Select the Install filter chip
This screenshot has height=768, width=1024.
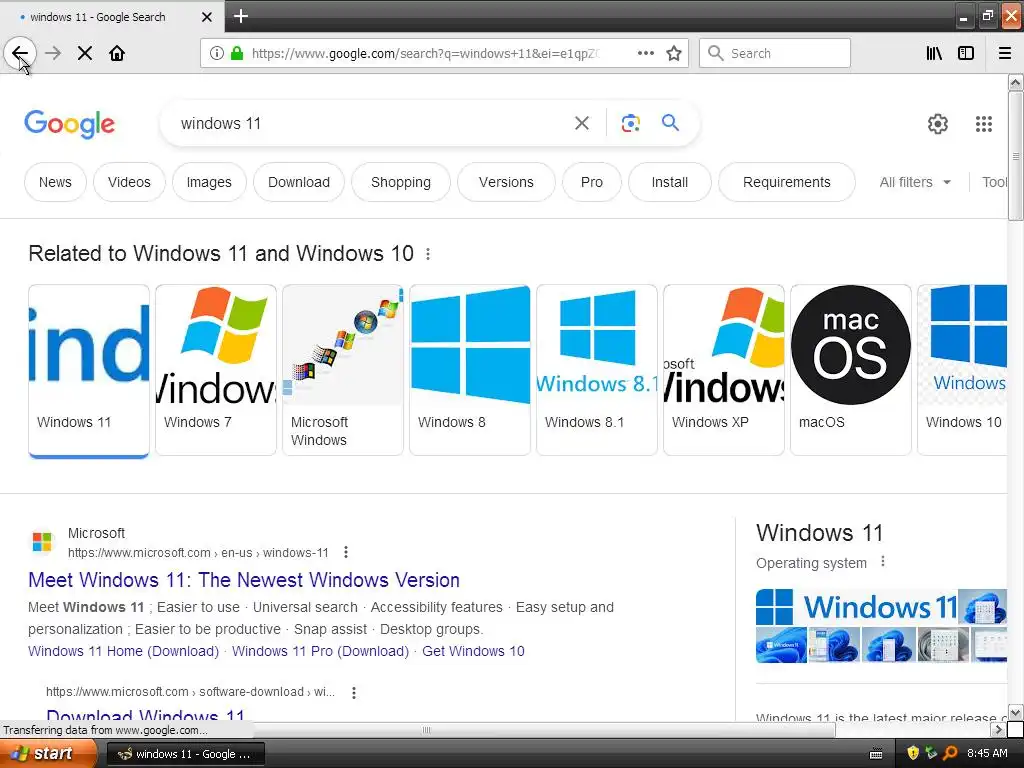point(669,182)
